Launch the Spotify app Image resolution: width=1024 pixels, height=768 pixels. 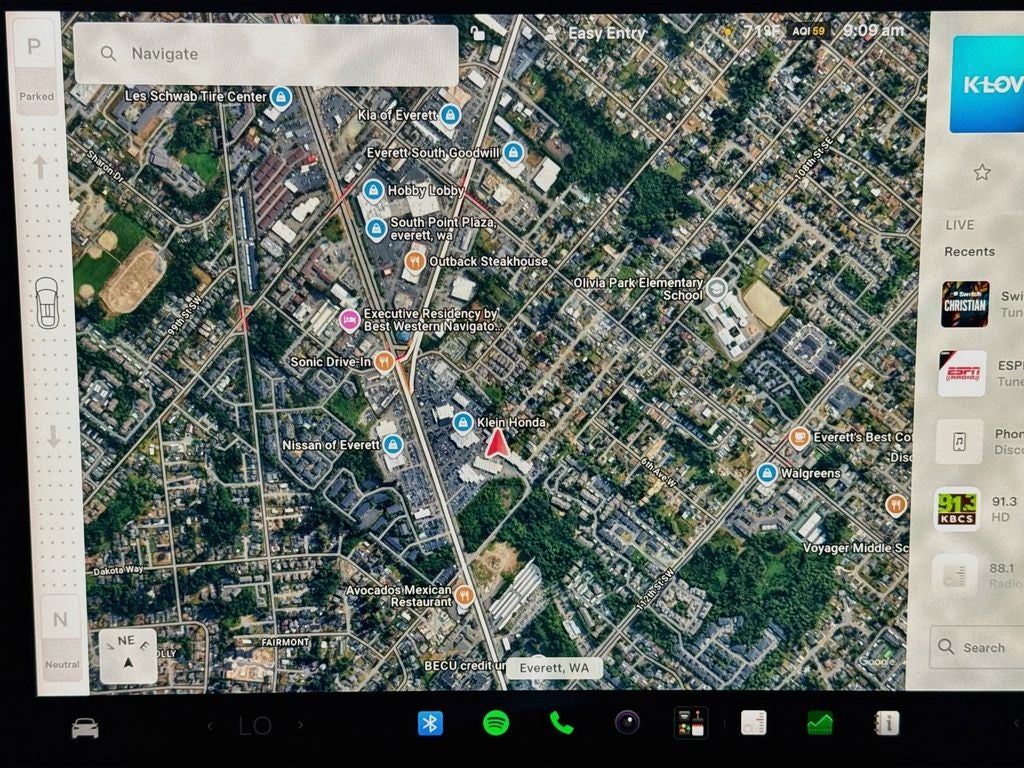(496, 724)
